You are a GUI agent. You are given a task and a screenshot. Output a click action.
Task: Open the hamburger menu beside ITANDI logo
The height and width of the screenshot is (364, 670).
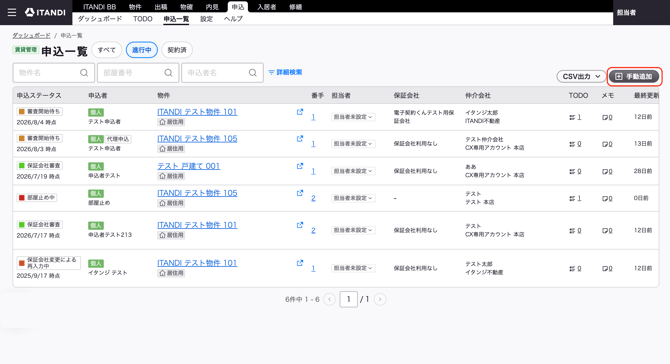click(x=12, y=12)
